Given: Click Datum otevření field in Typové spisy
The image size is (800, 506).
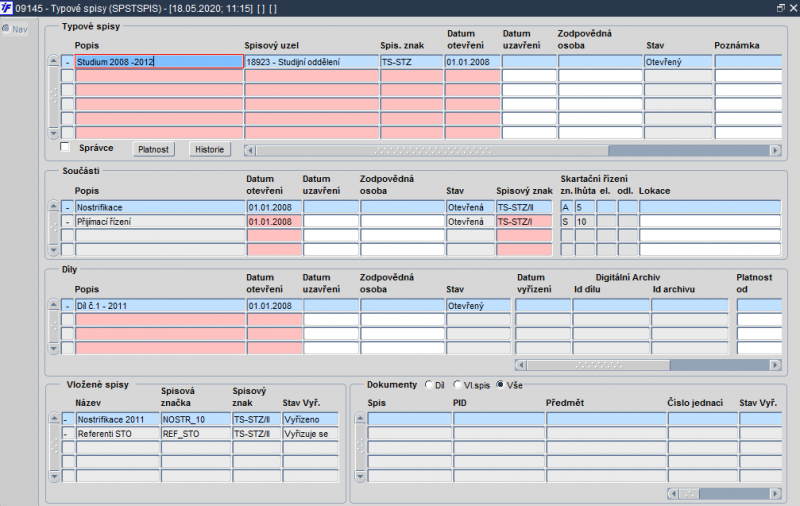Looking at the screenshot, I should [472, 62].
